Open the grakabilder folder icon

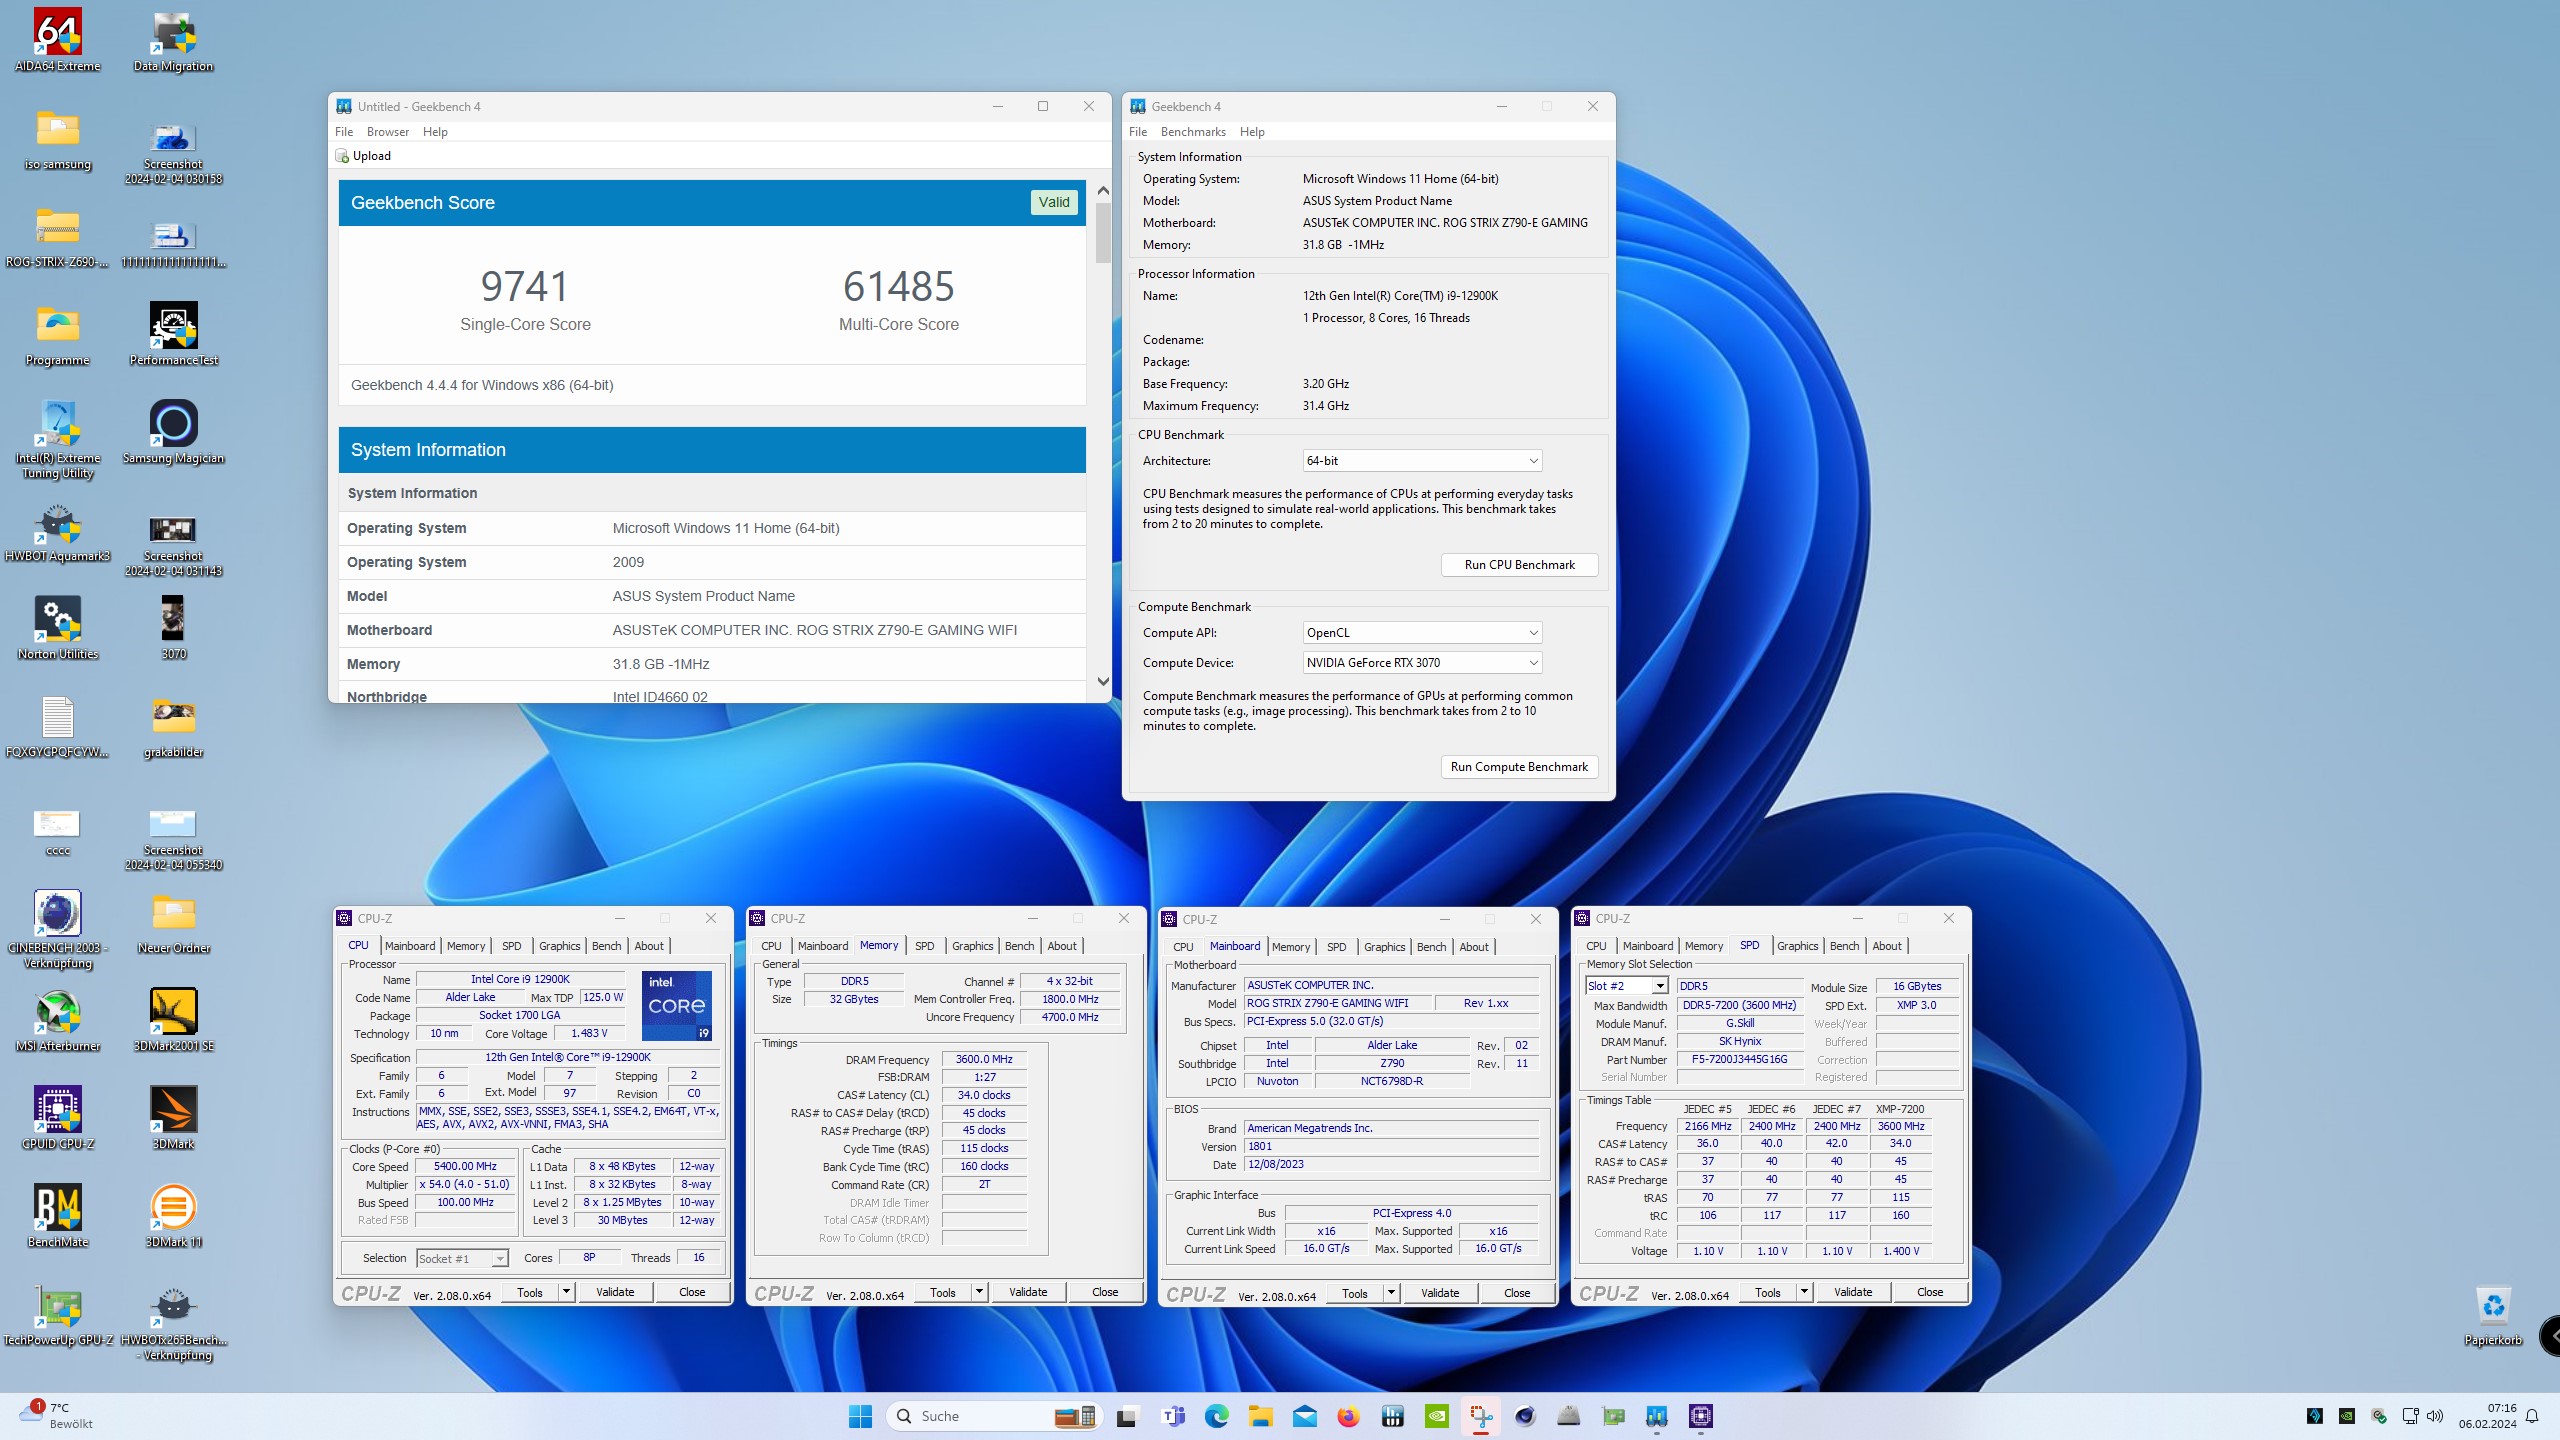pyautogui.click(x=173, y=726)
